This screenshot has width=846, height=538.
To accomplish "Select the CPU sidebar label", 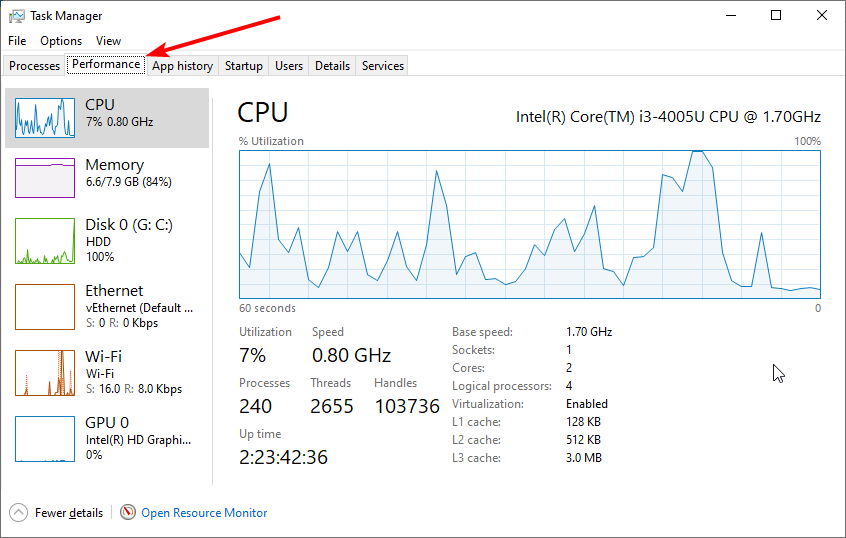I will [x=100, y=105].
